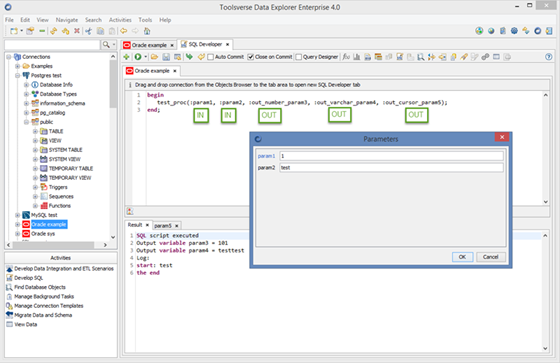The height and width of the screenshot is (363, 560).
Task: Expand the Functions node under public
Action: [35, 206]
